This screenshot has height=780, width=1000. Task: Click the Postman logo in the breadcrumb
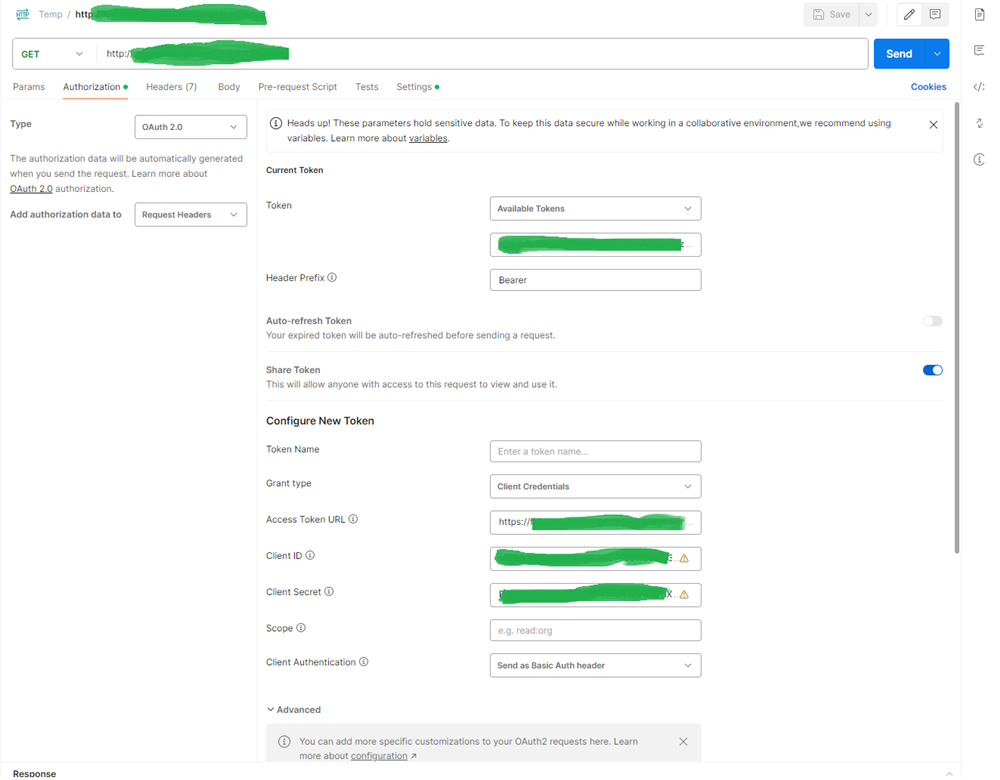(x=21, y=14)
